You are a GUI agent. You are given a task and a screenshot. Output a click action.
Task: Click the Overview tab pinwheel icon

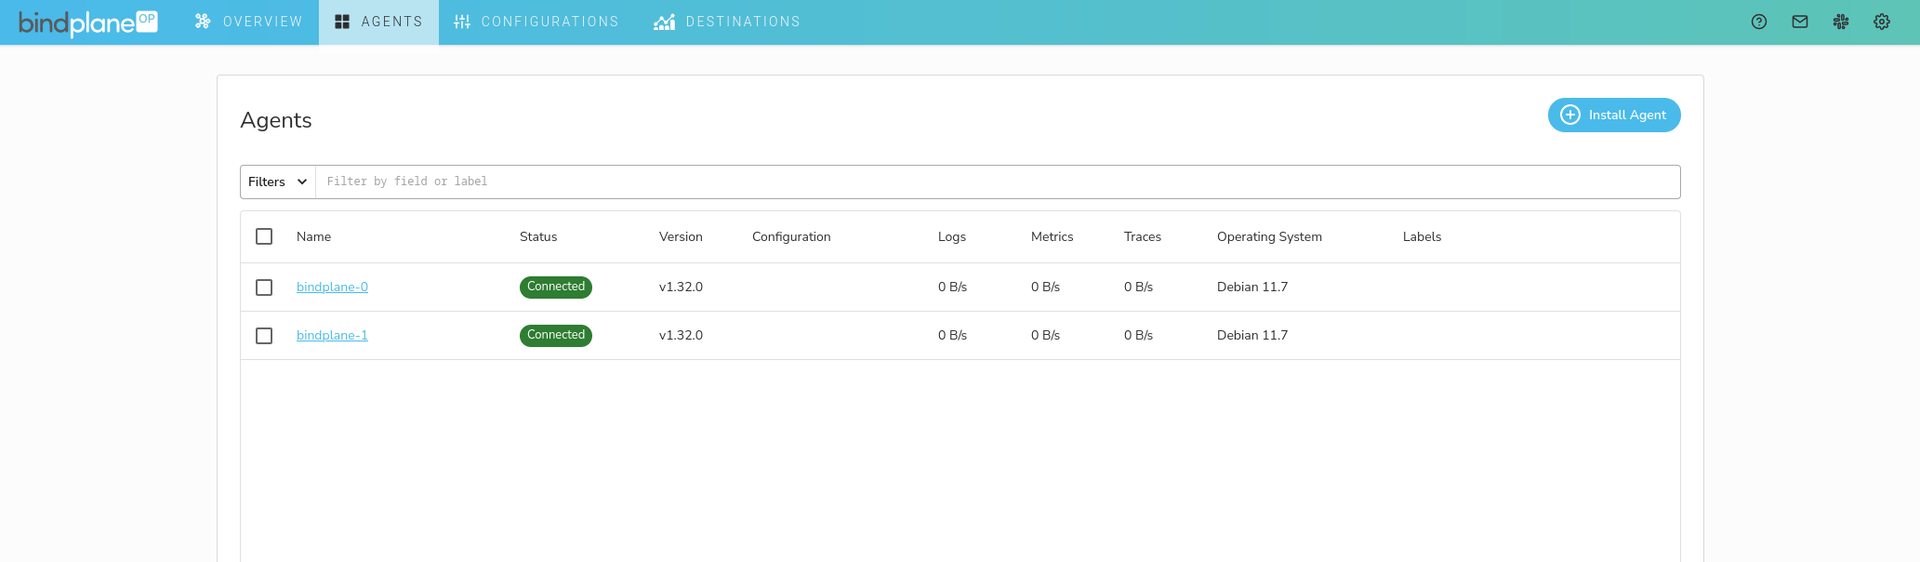coord(203,21)
